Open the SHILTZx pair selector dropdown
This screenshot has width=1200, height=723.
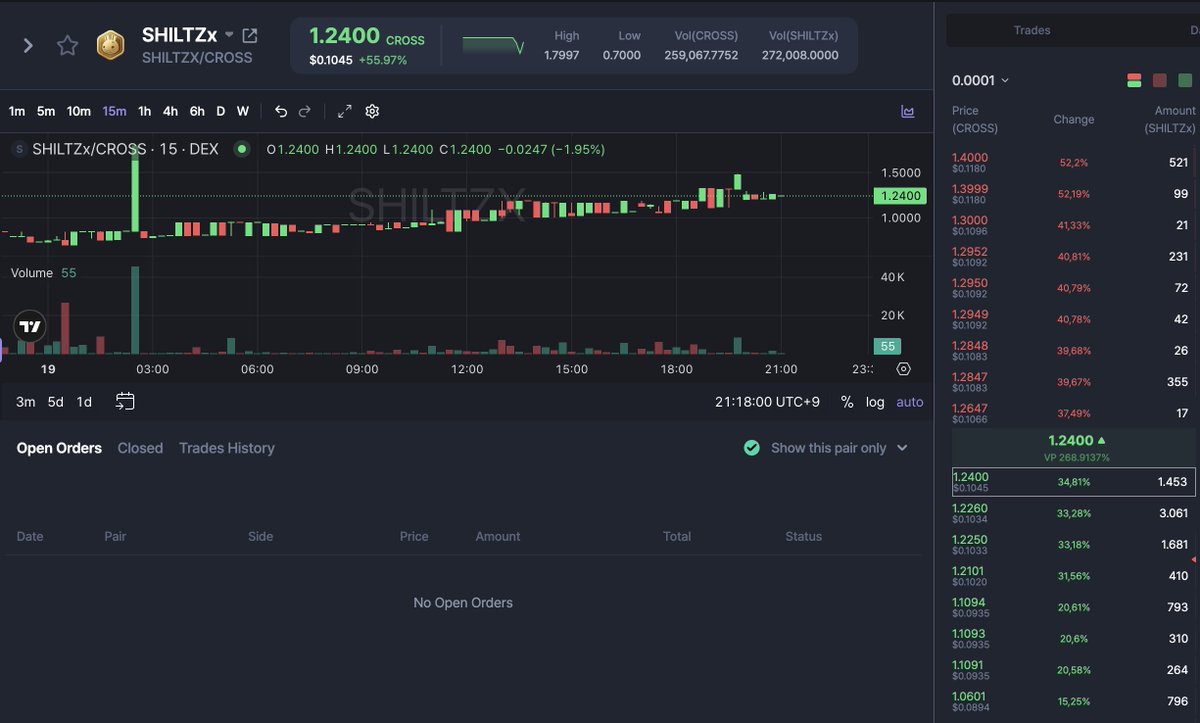click(x=231, y=33)
